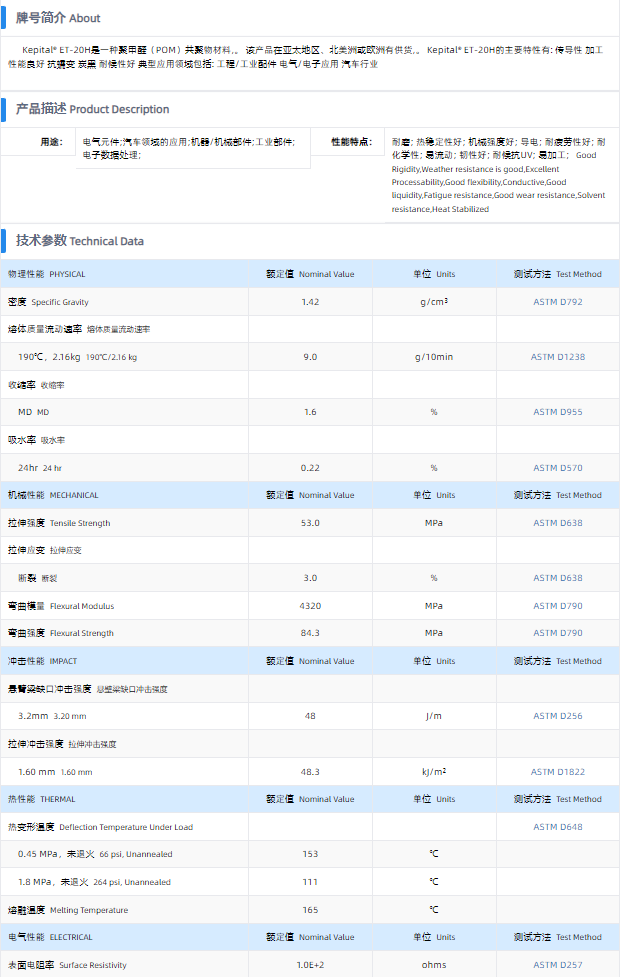This screenshot has width=620, height=977.
Task: Click the ASTM D570 water absorption link
Action: 557,468
